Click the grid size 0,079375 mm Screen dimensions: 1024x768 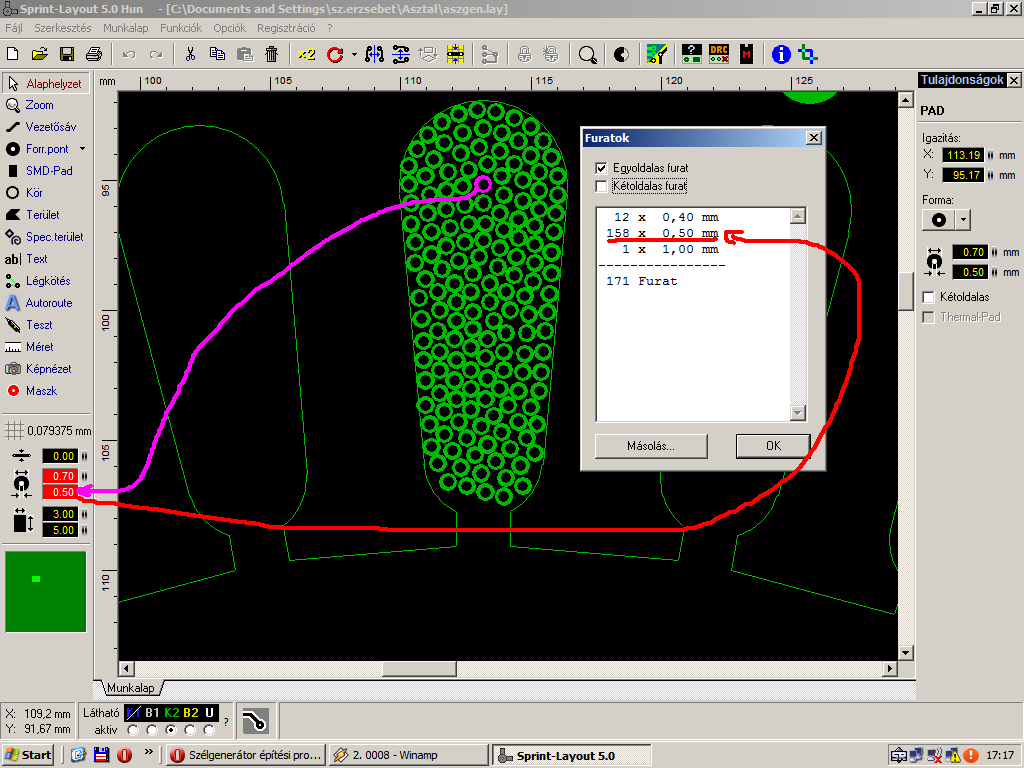(x=49, y=431)
